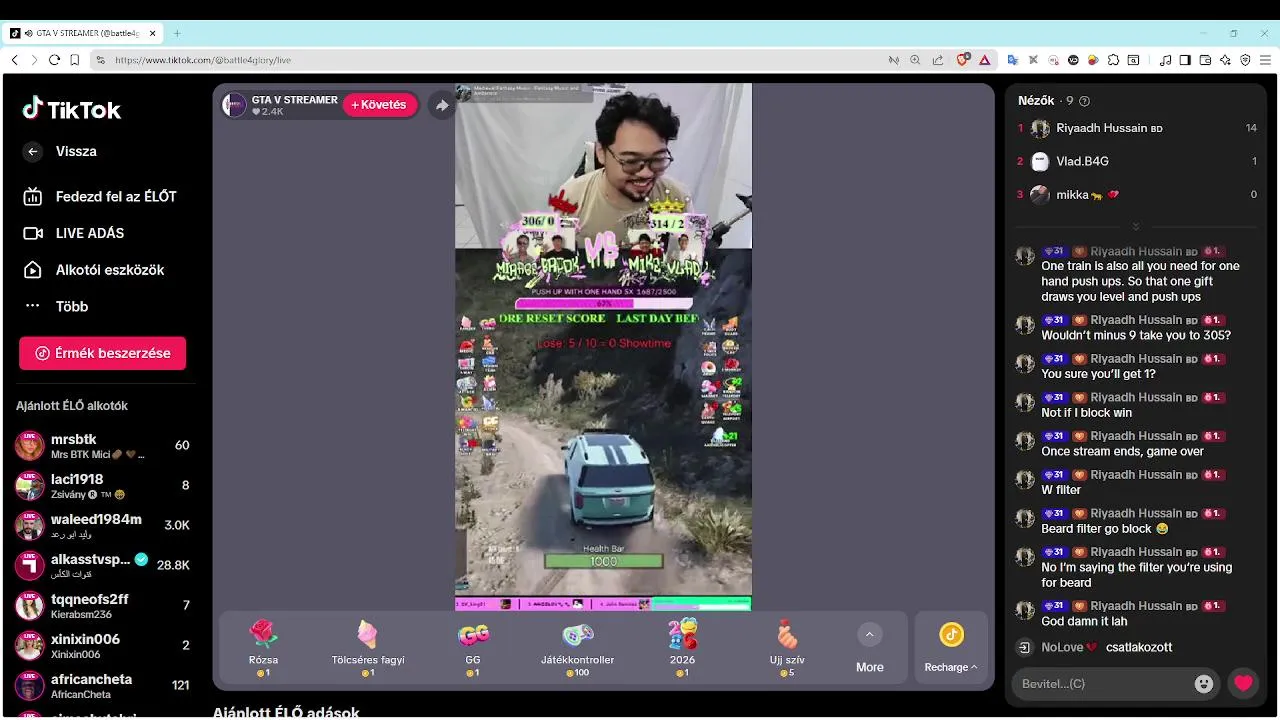The height and width of the screenshot is (720, 1280).
Task: Click the share arrow next to Követés
Action: coord(442,105)
